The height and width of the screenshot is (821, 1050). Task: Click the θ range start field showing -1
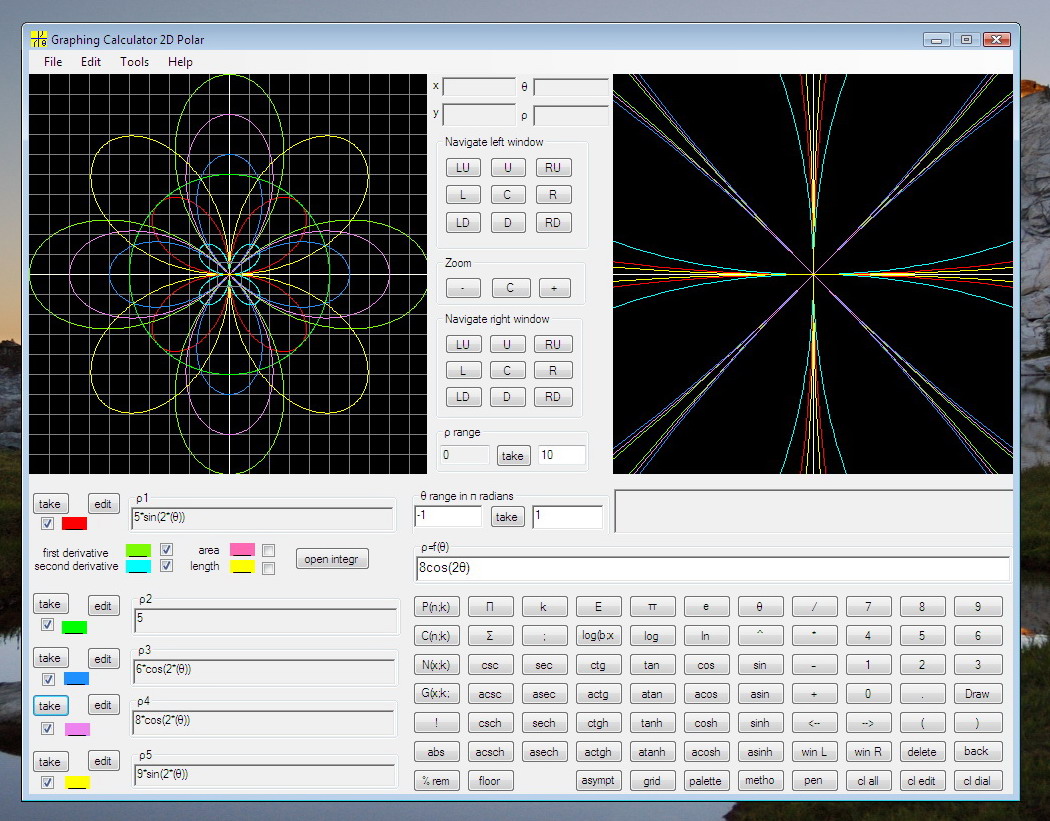[448, 516]
